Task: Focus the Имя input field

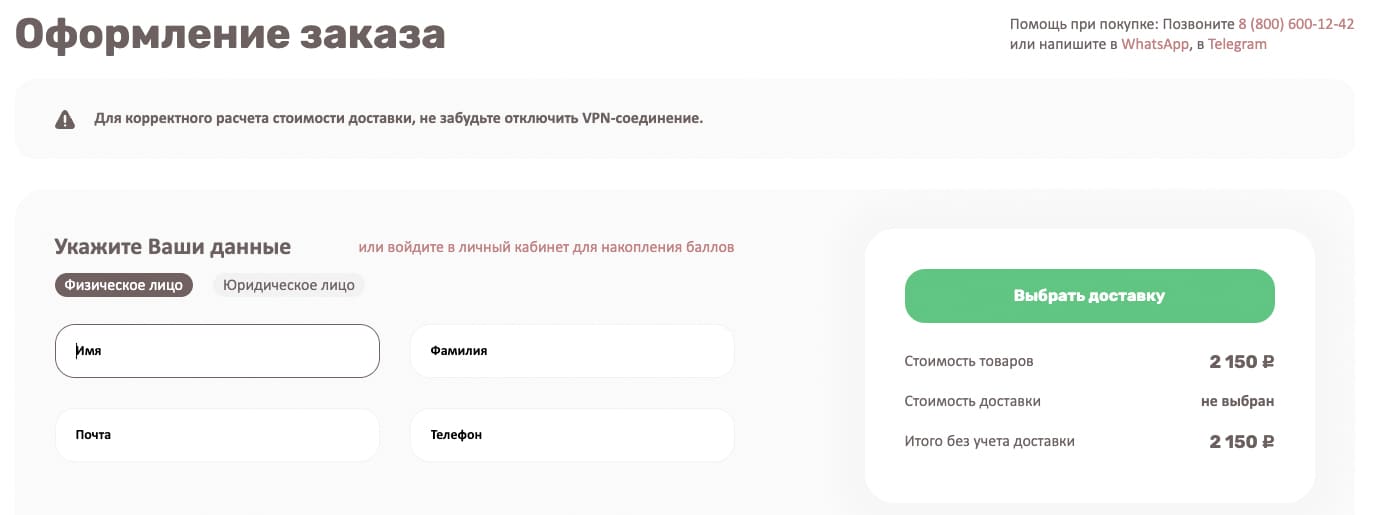Action: click(217, 351)
